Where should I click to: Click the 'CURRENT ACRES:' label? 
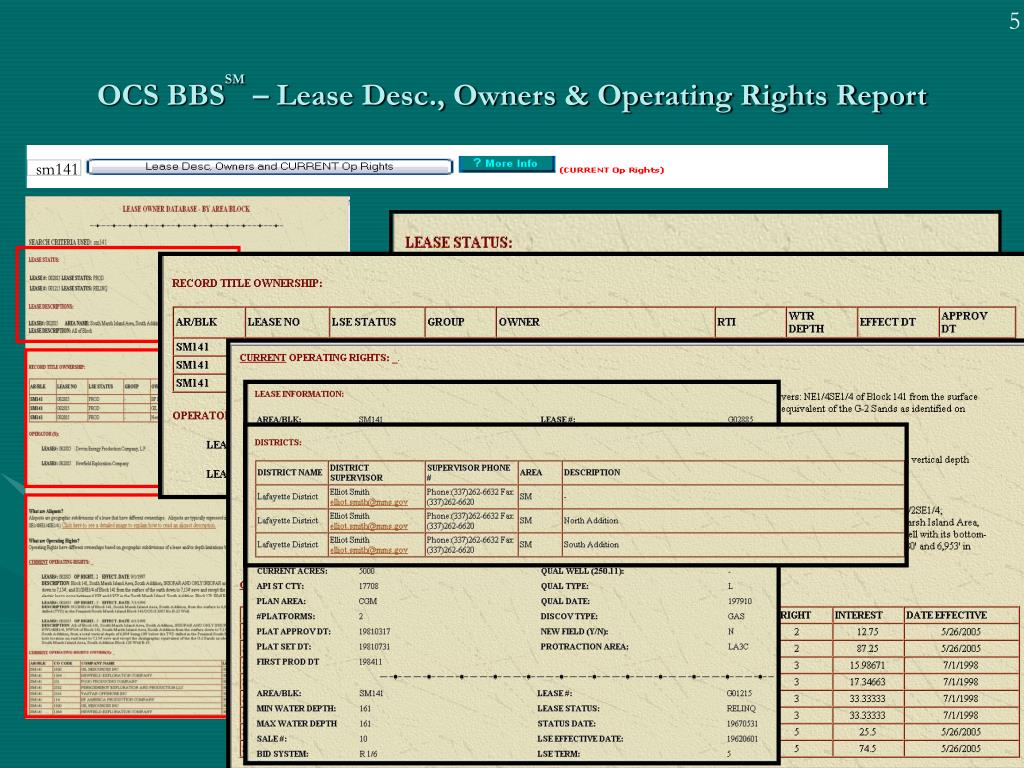click(292, 571)
